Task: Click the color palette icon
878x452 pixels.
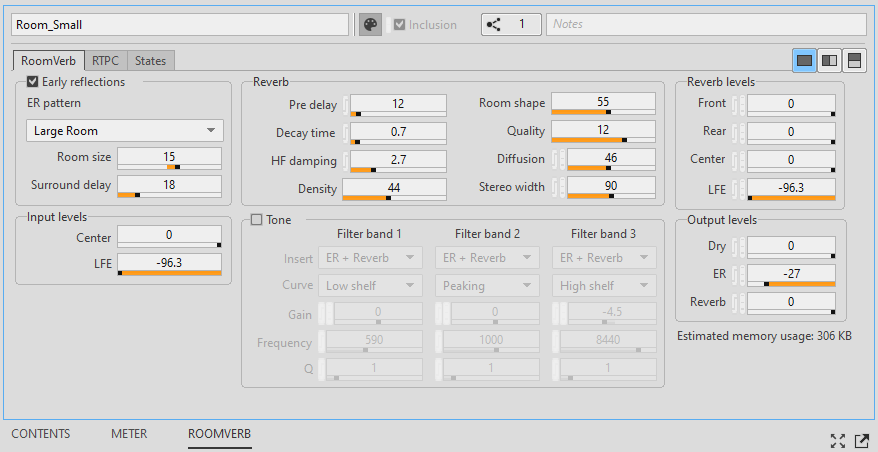Action: tap(370, 25)
